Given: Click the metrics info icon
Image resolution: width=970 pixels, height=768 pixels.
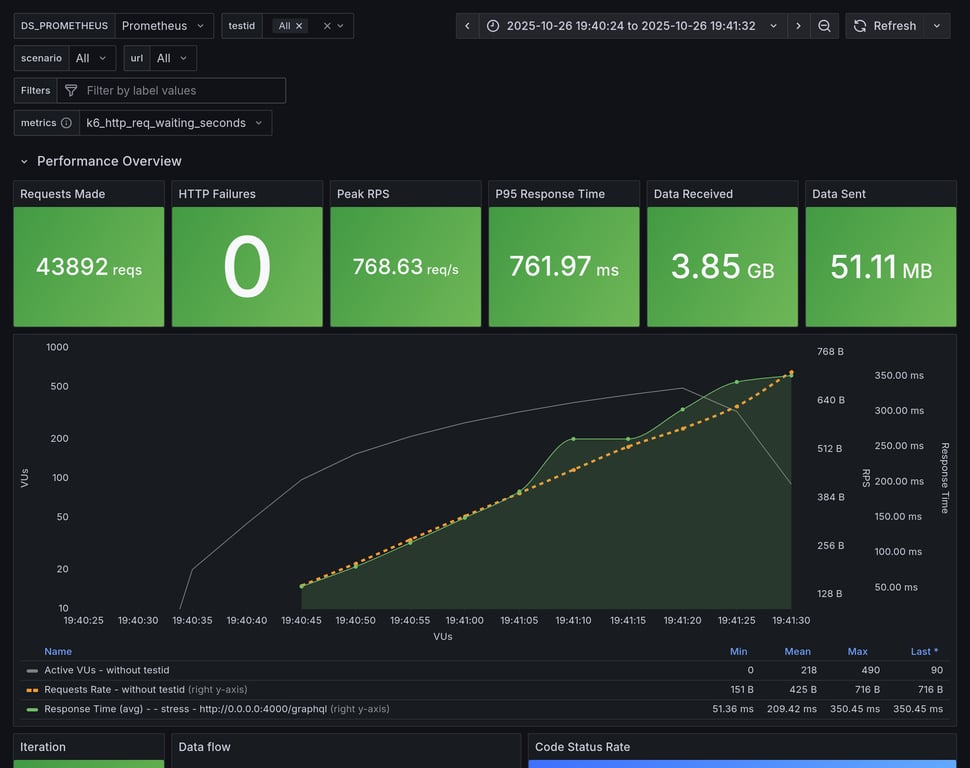Looking at the screenshot, I should point(66,123).
